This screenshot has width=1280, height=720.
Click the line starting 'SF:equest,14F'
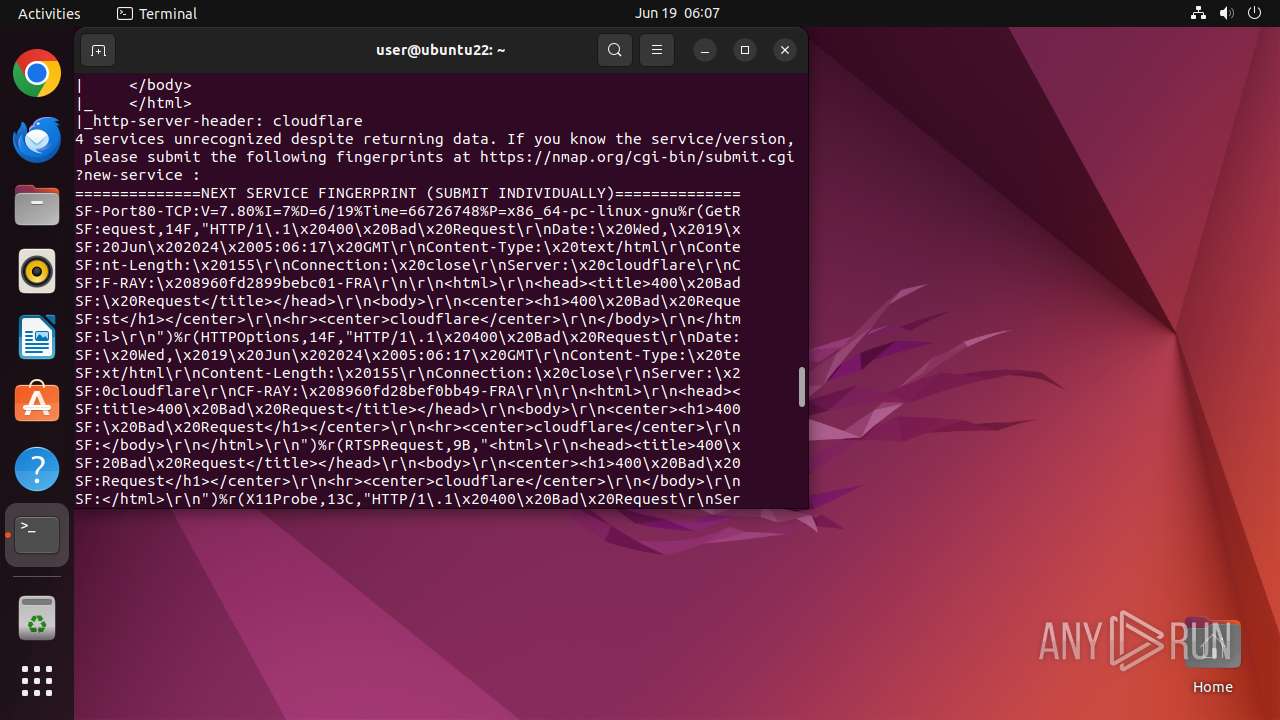(x=408, y=229)
